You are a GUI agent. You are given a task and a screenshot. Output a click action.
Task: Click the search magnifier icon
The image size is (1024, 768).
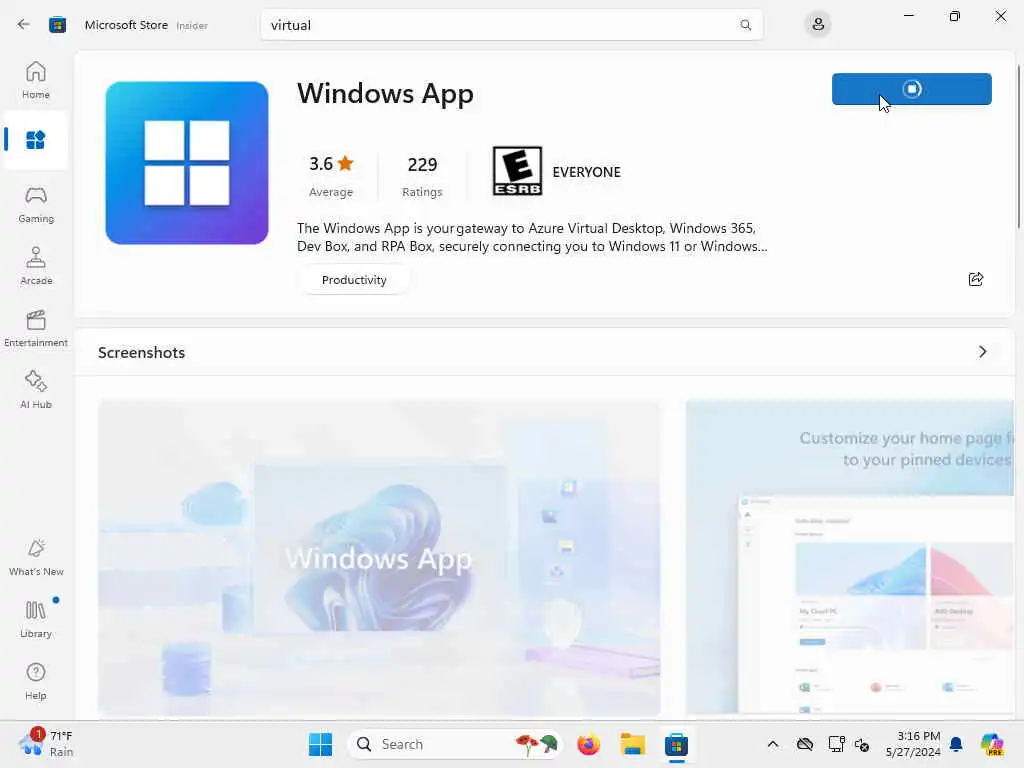pos(745,25)
